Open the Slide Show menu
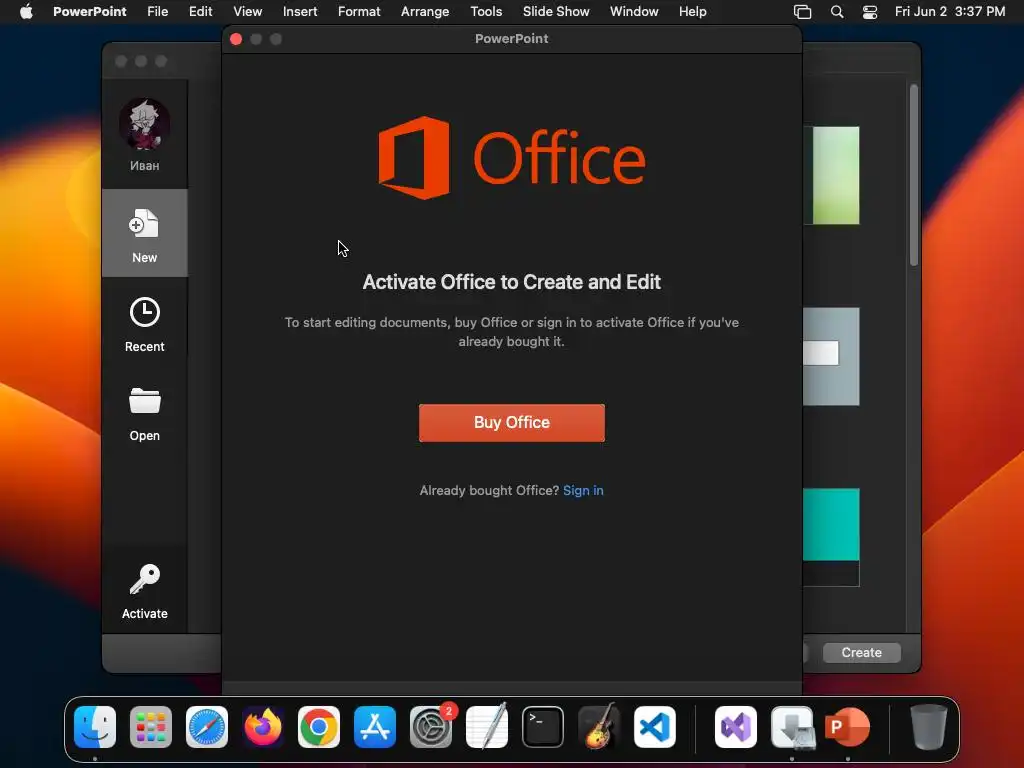This screenshot has height=768, width=1024. click(x=556, y=12)
